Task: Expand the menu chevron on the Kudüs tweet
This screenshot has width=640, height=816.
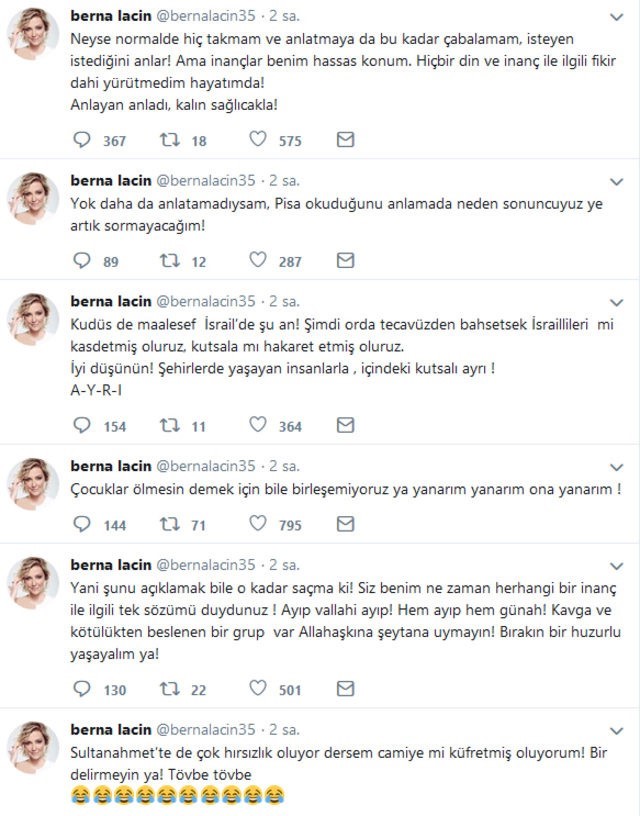Action: pos(617,302)
